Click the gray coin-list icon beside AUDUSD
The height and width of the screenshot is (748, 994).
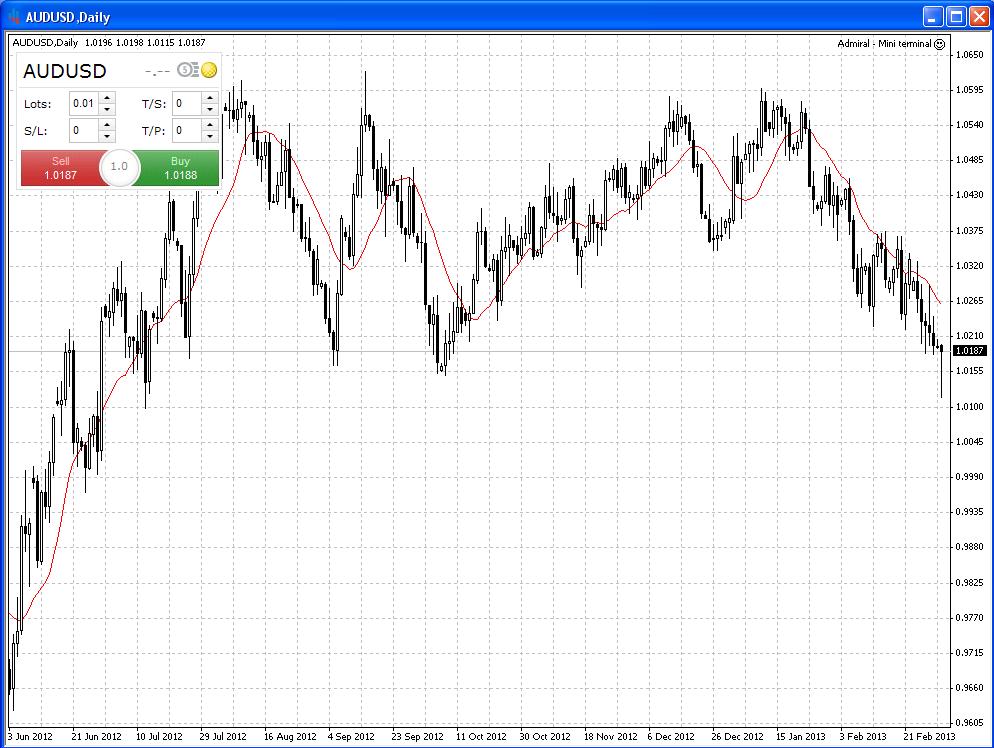pos(188,70)
